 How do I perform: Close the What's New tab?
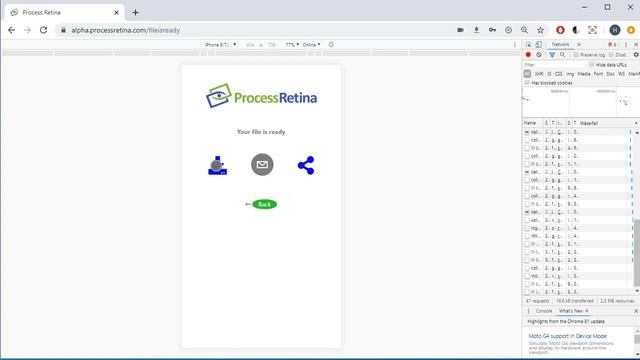click(x=587, y=311)
